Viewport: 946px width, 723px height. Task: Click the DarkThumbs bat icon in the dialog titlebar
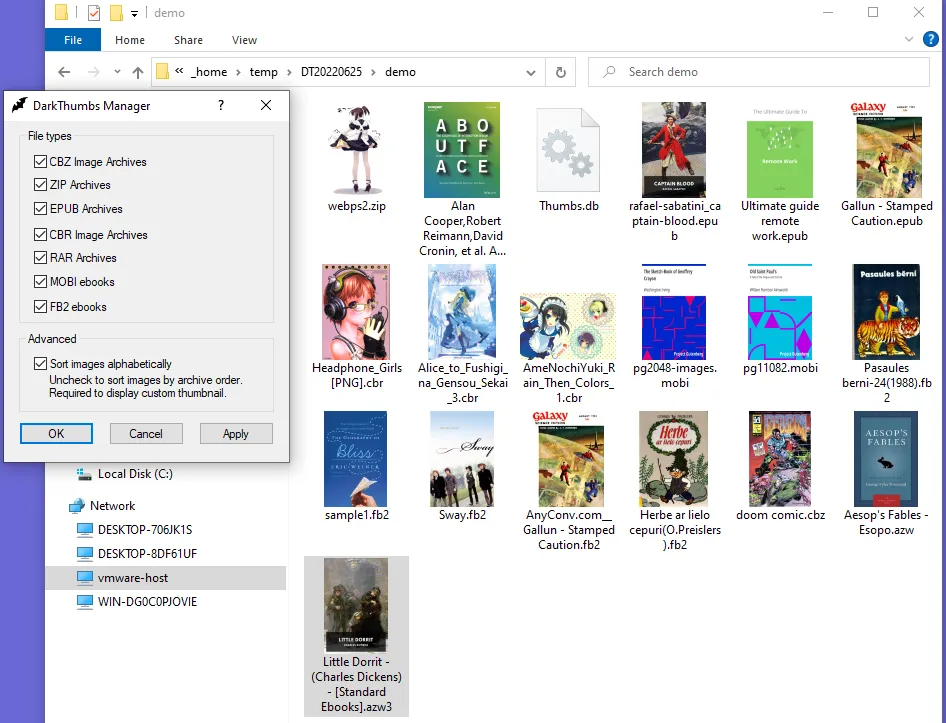17,105
